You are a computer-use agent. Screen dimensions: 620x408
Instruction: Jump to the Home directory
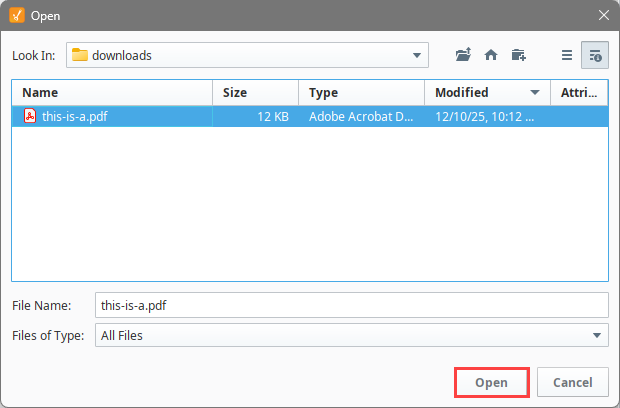[490, 55]
